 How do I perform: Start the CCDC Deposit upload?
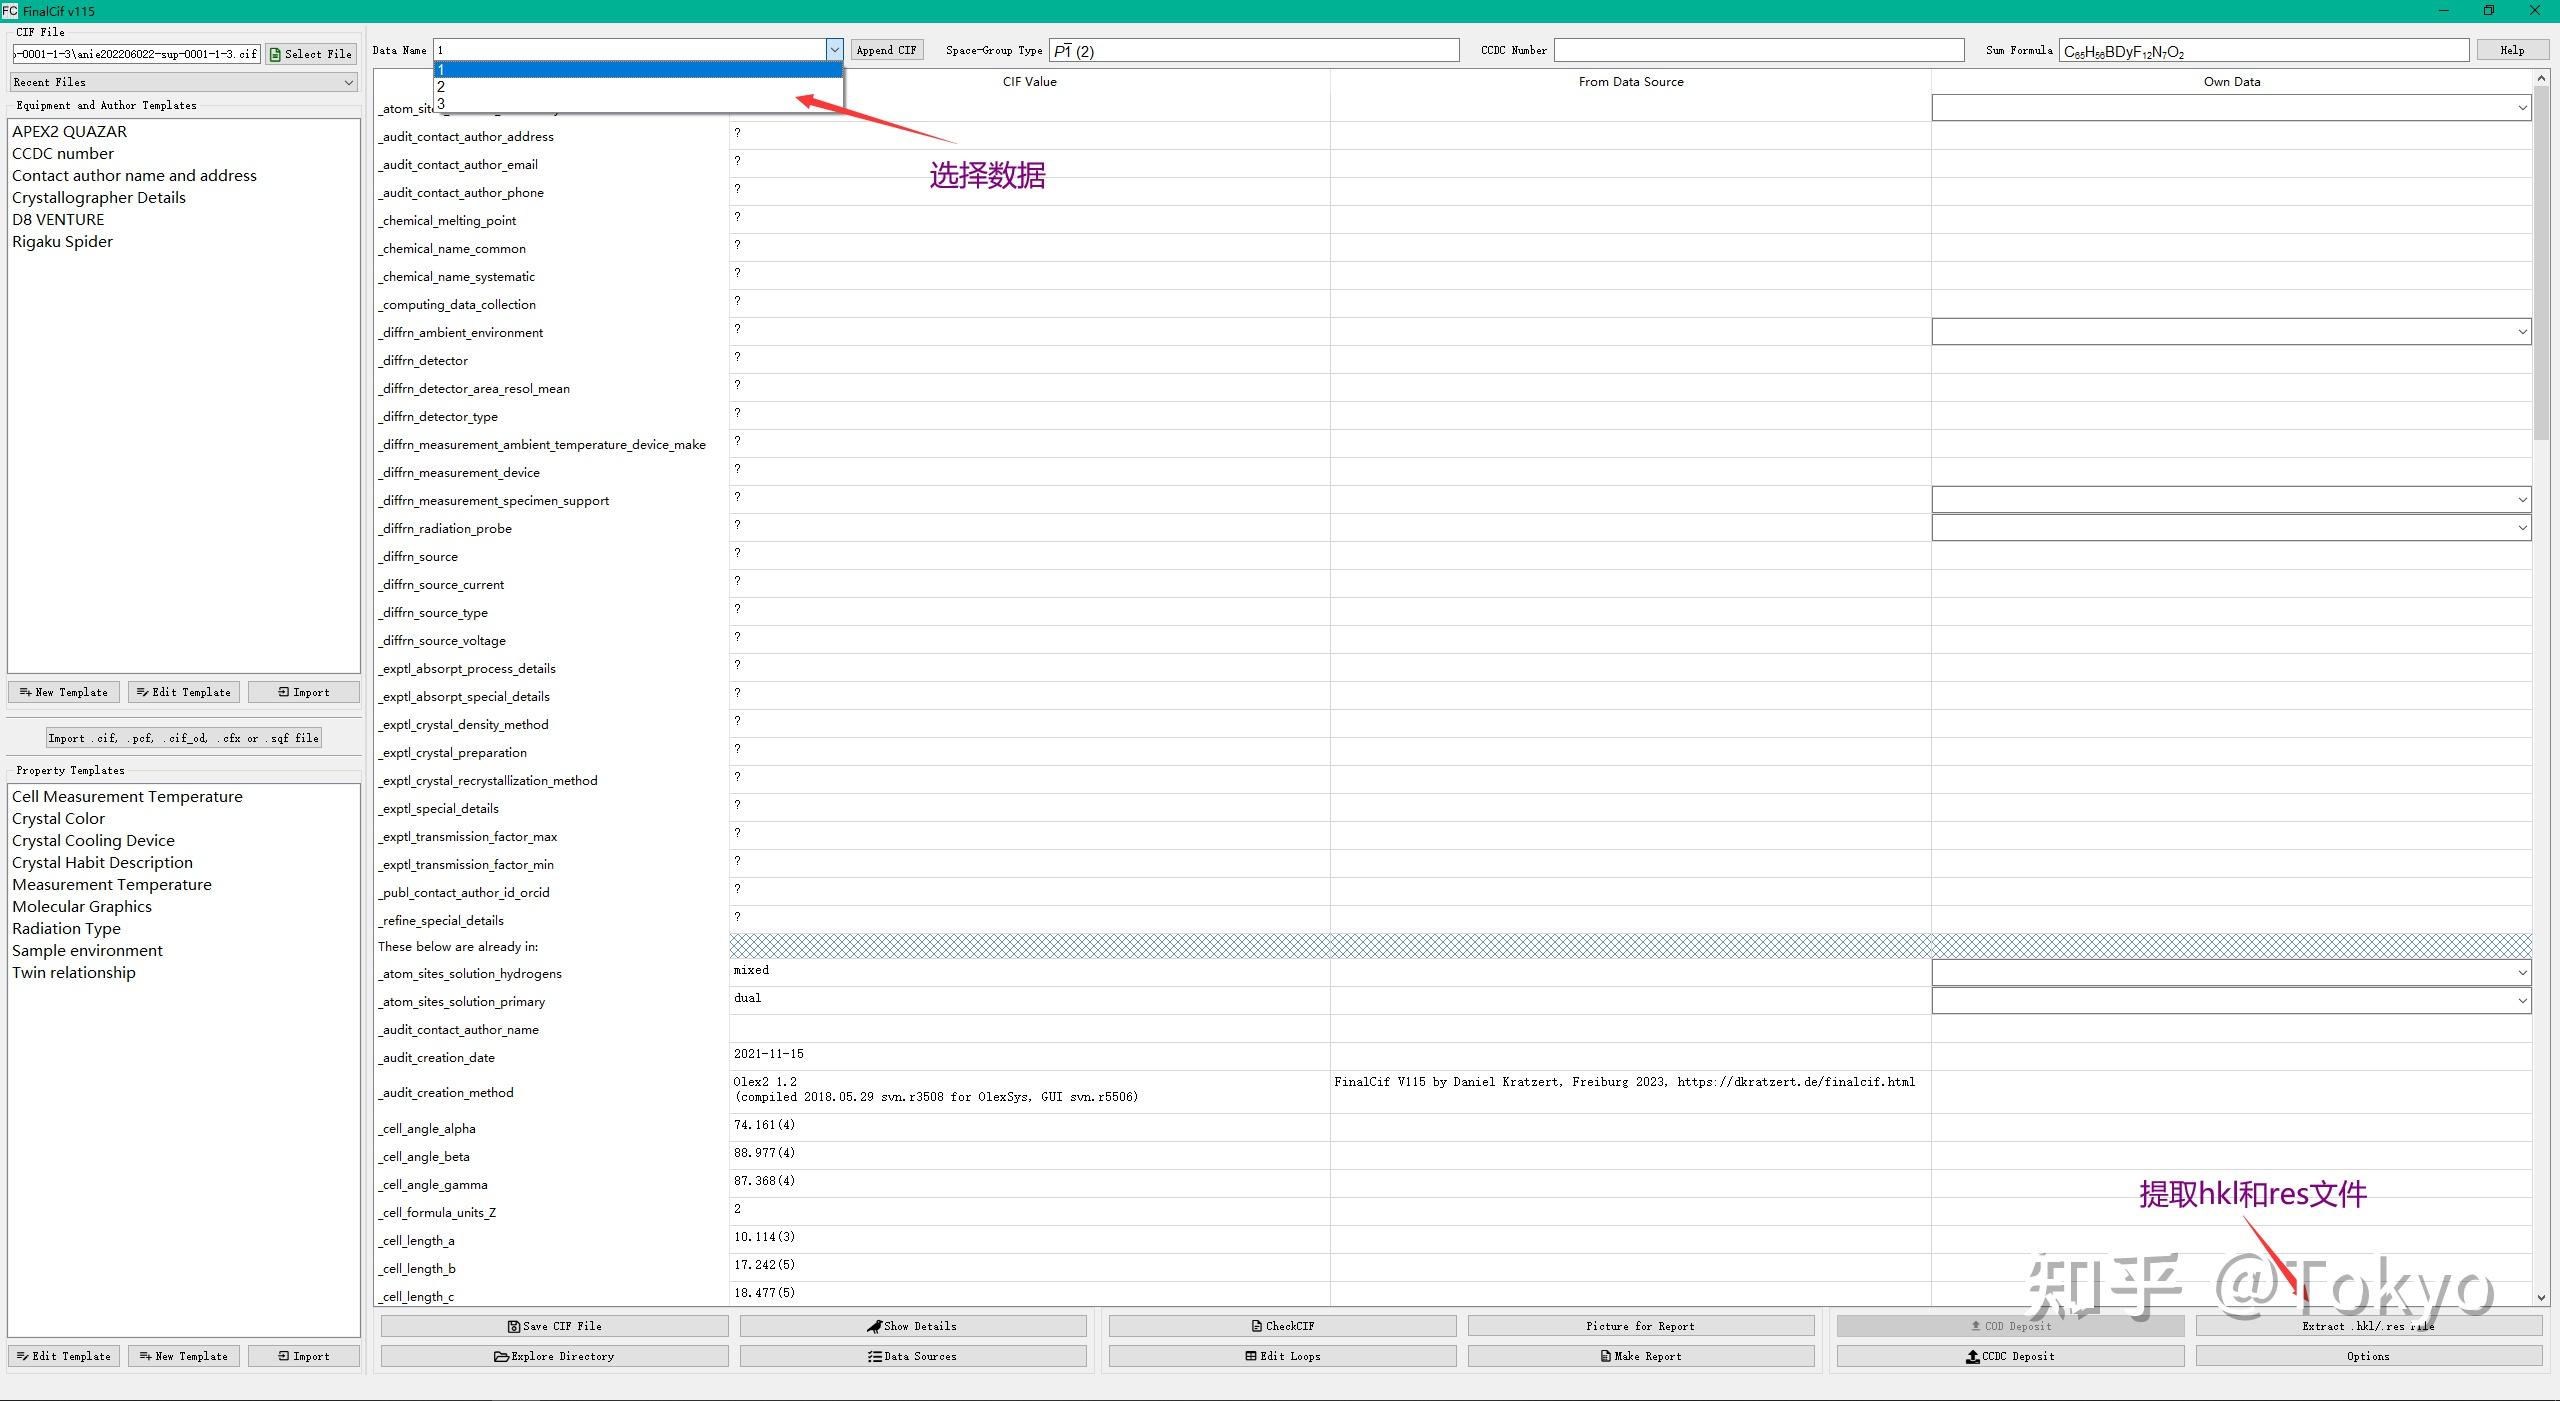2010,1356
